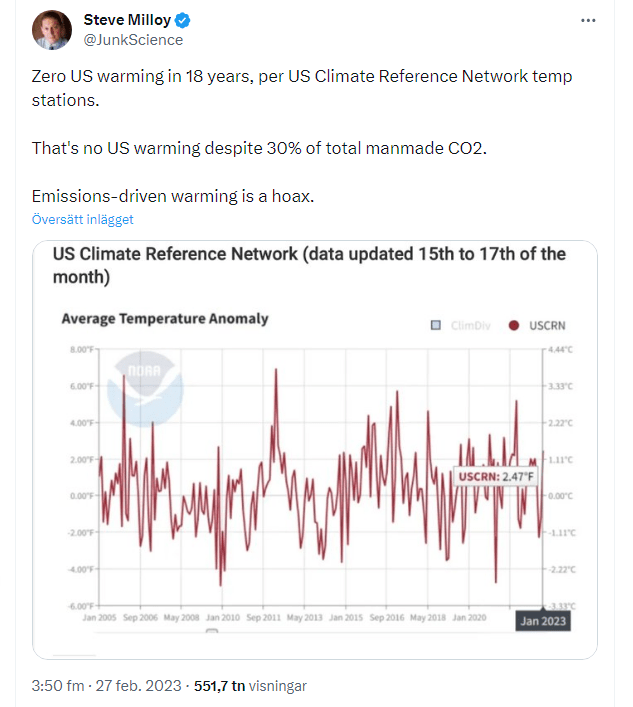
Task: Click Steve Milloy's profile avatar photo
Action: click(x=52, y=30)
